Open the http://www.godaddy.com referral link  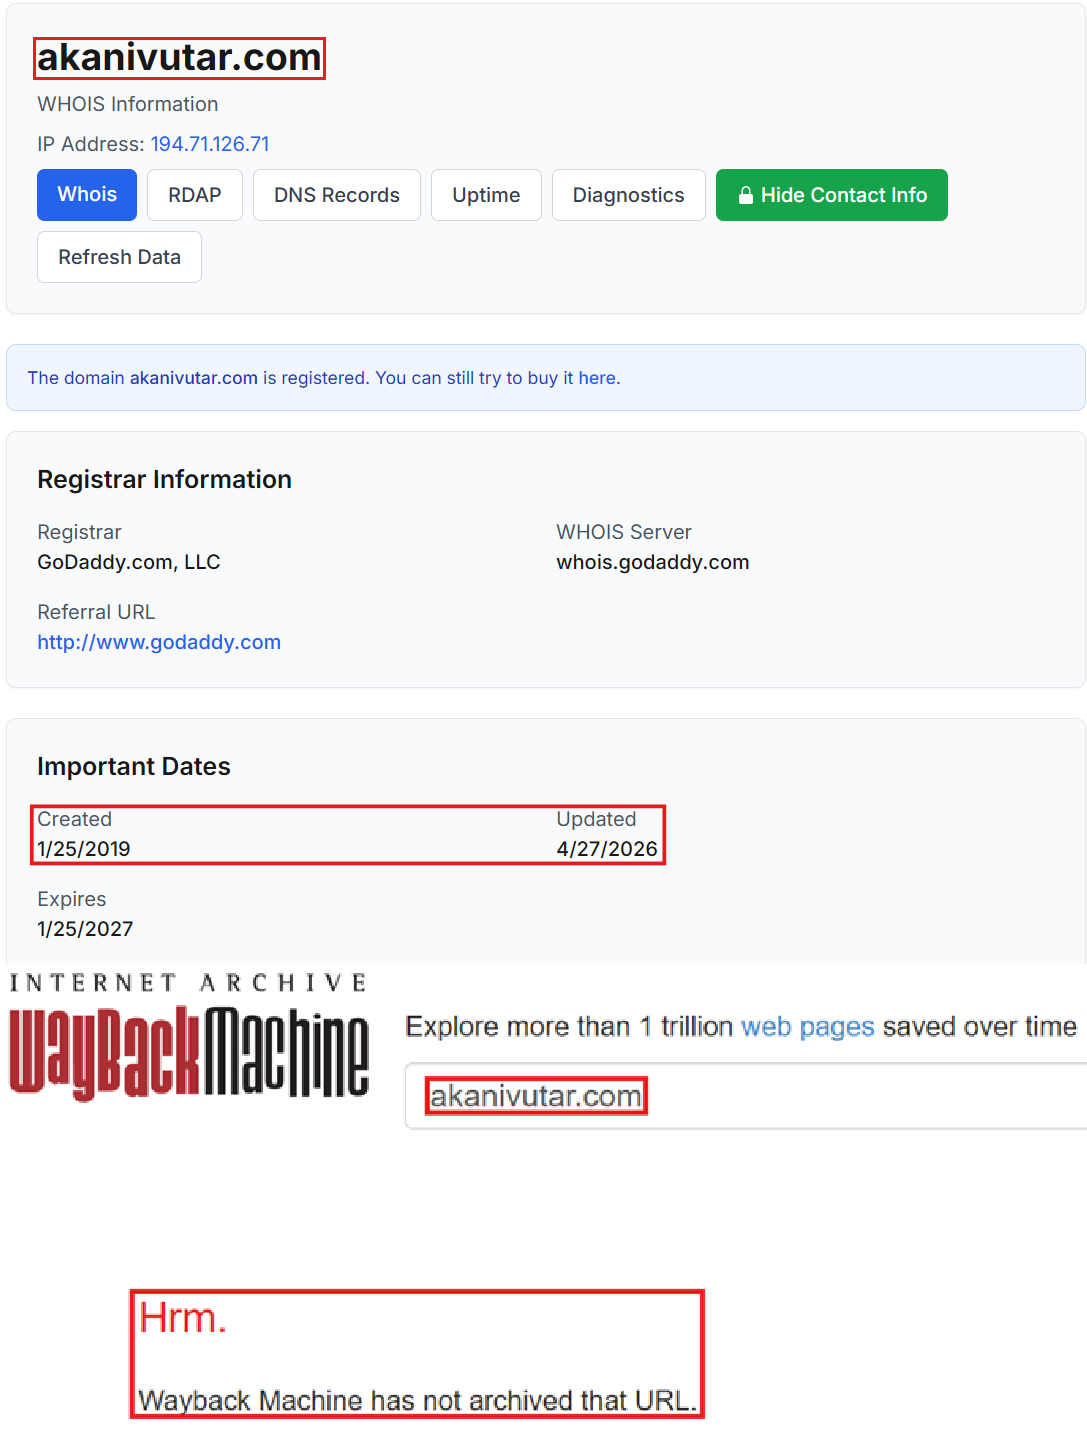click(159, 642)
